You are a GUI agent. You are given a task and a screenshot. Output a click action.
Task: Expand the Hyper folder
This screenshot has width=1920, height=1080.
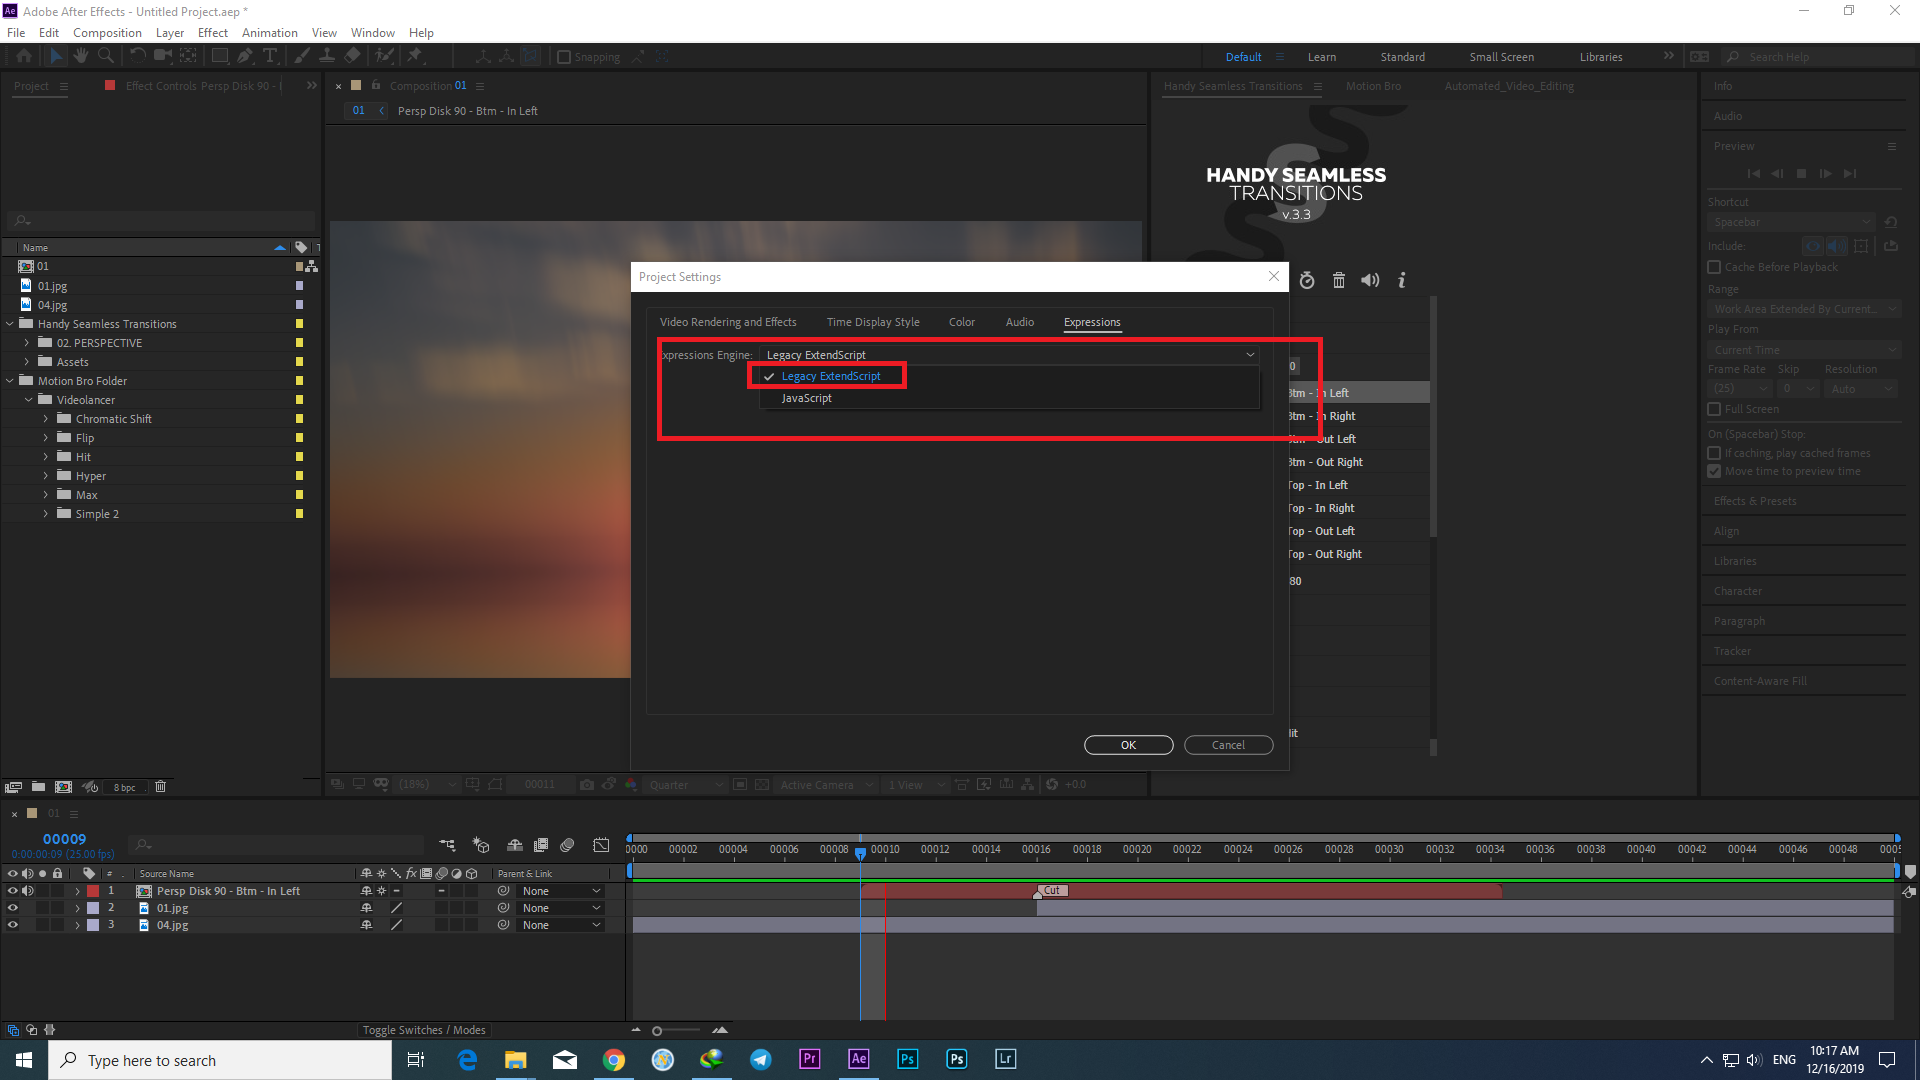pos(46,476)
